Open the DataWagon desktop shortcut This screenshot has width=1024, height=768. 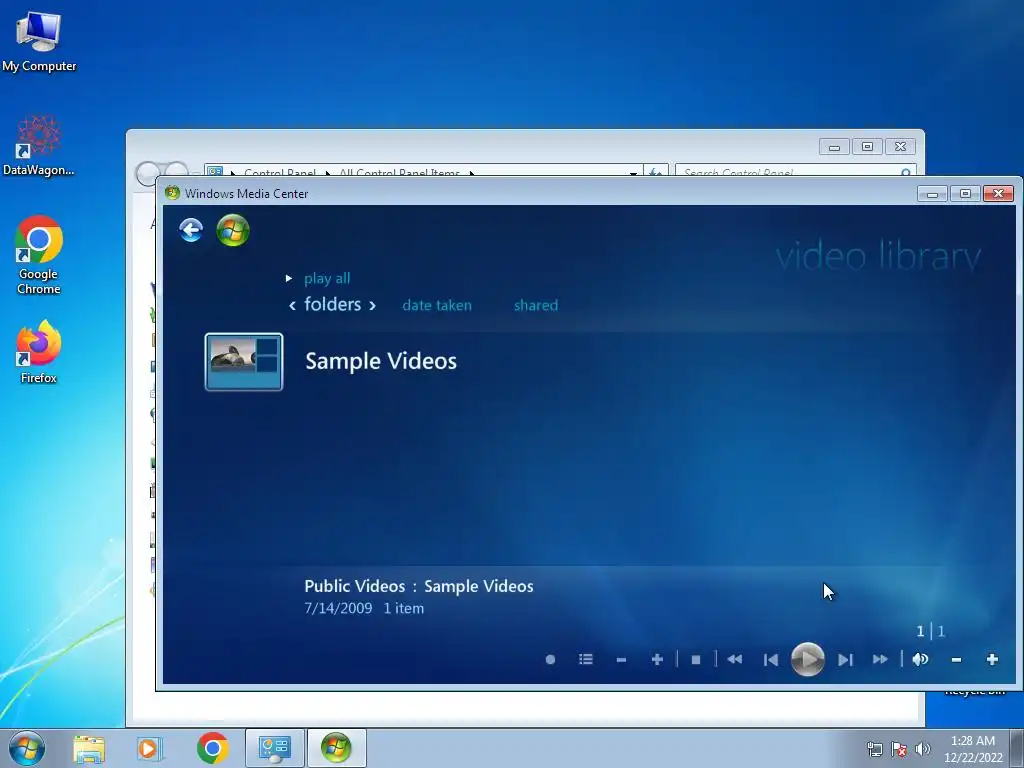(x=39, y=146)
